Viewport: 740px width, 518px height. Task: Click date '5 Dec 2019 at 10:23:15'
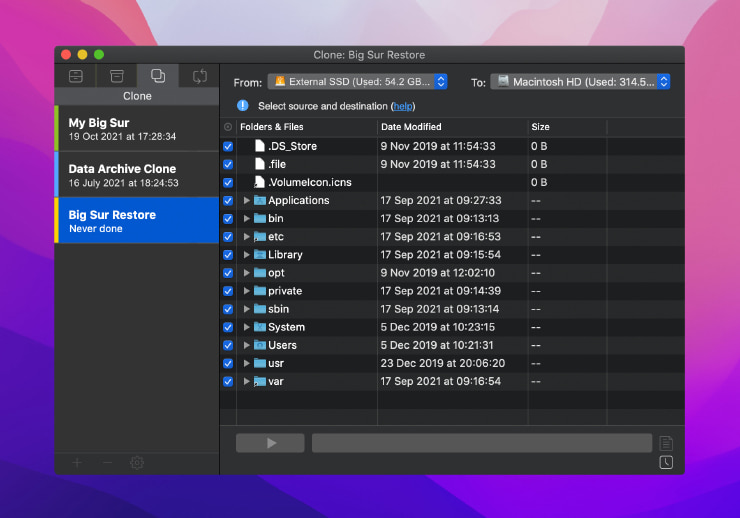coord(437,327)
